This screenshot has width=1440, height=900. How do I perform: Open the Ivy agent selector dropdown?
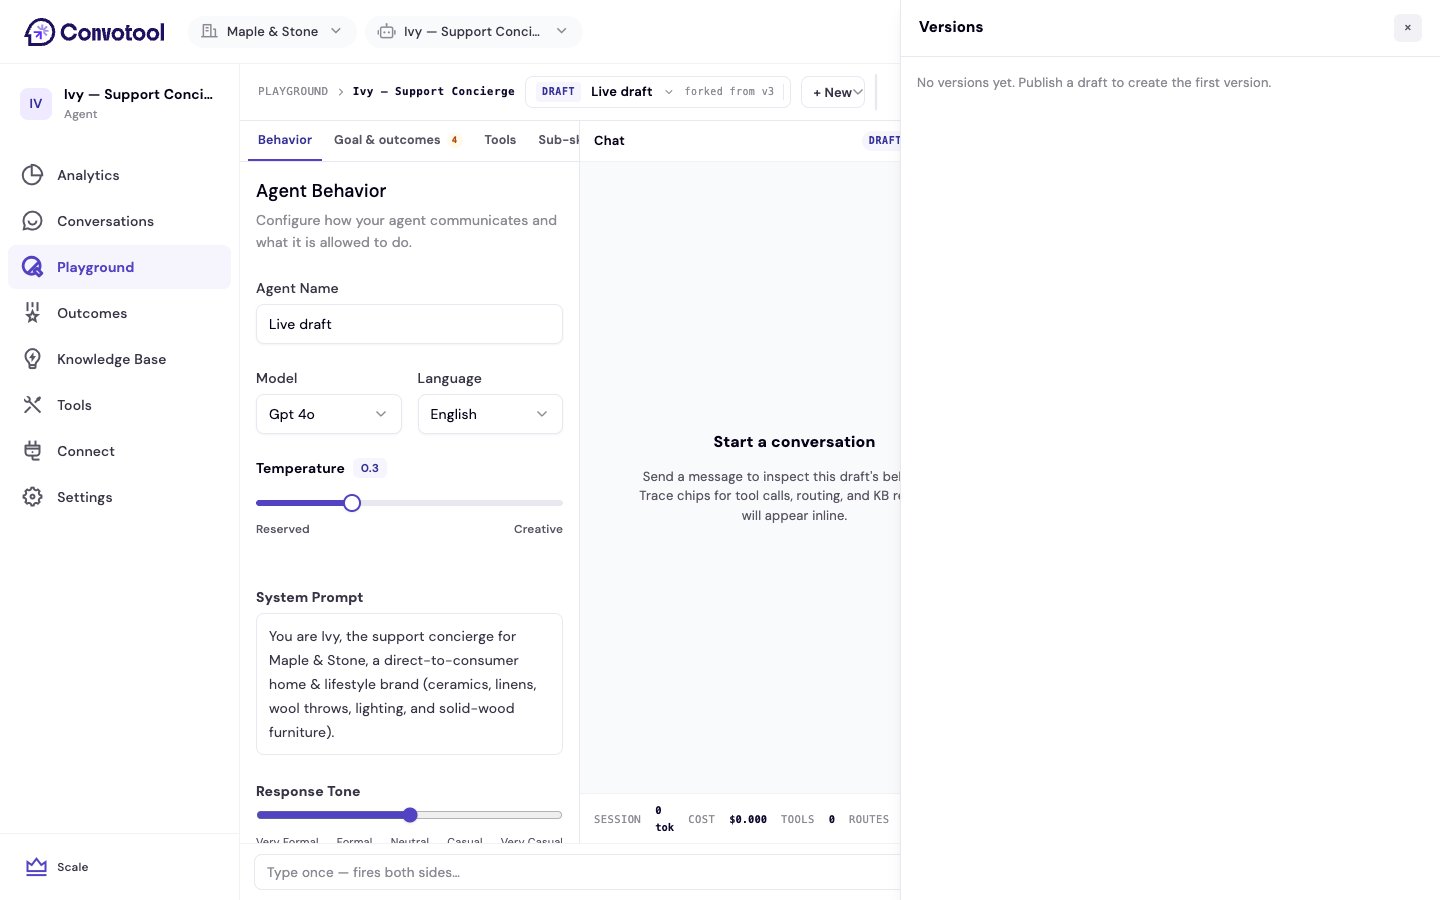click(473, 32)
